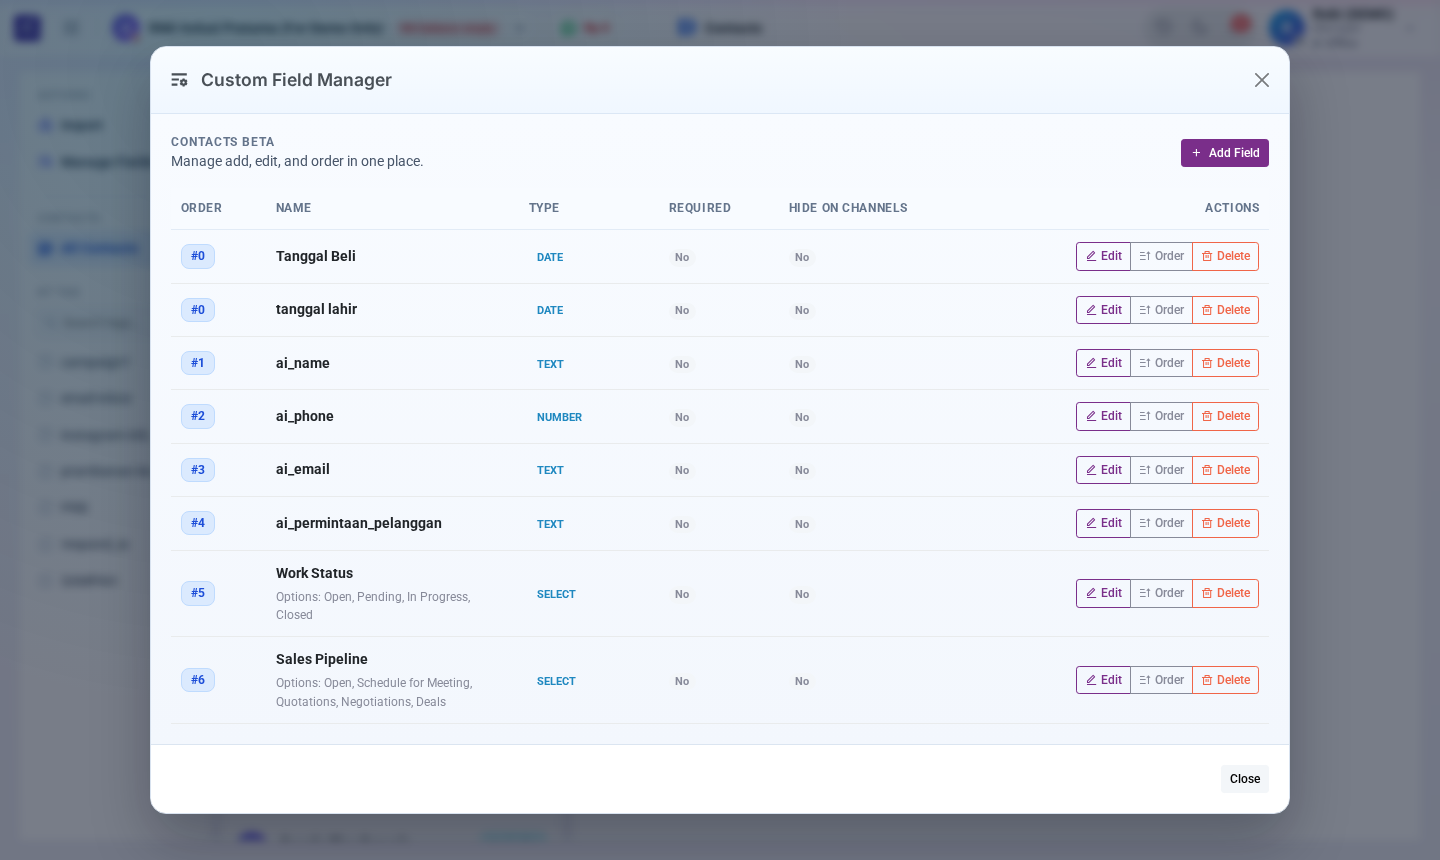Image resolution: width=1440 pixels, height=860 pixels.
Task: Close the Custom Field Manager dialog with X
Action: [x=1262, y=80]
